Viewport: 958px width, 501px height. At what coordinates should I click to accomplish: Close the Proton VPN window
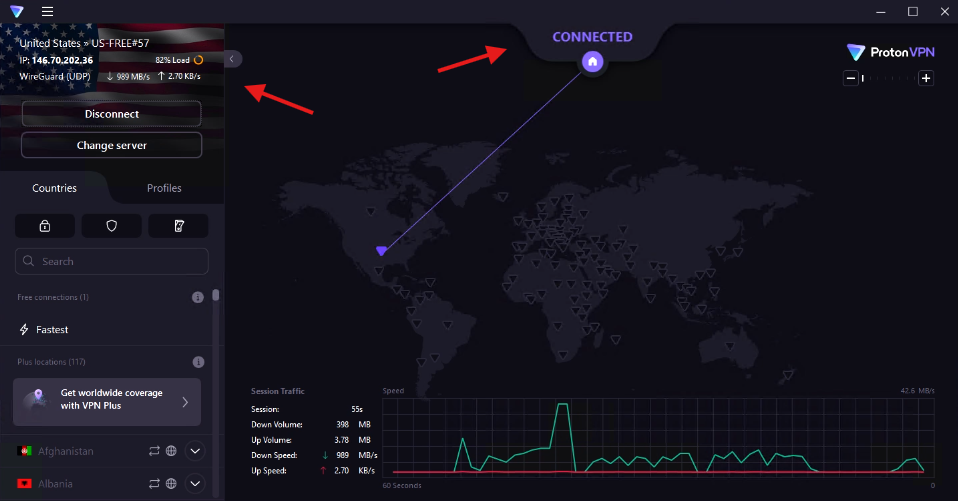click(x=945, y=12)
